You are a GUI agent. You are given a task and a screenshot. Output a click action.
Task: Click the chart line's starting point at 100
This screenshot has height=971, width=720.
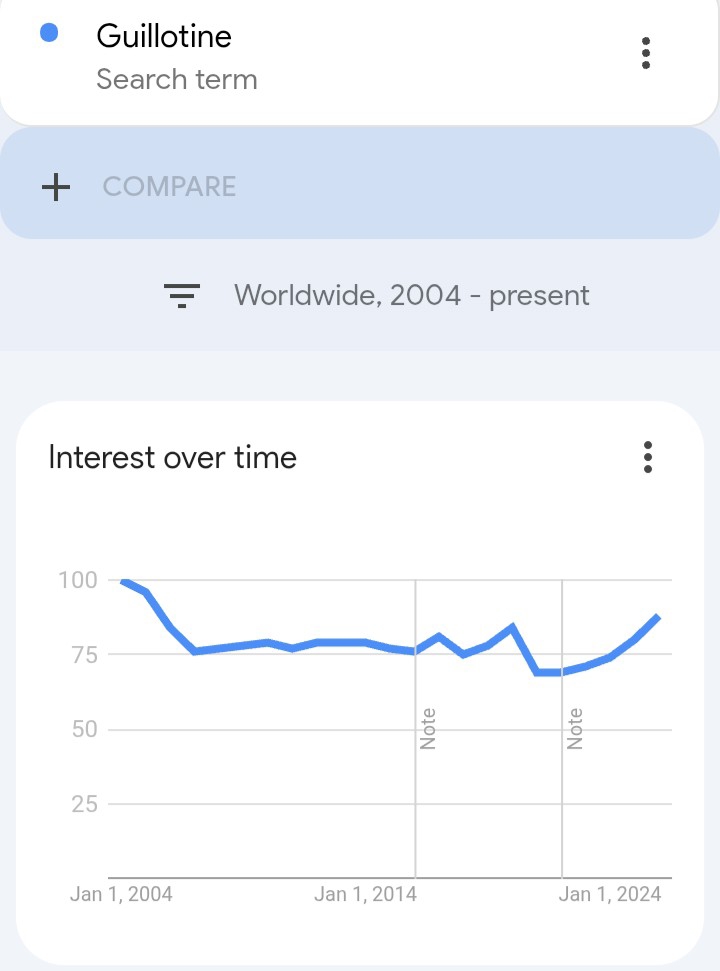[123, 580]
